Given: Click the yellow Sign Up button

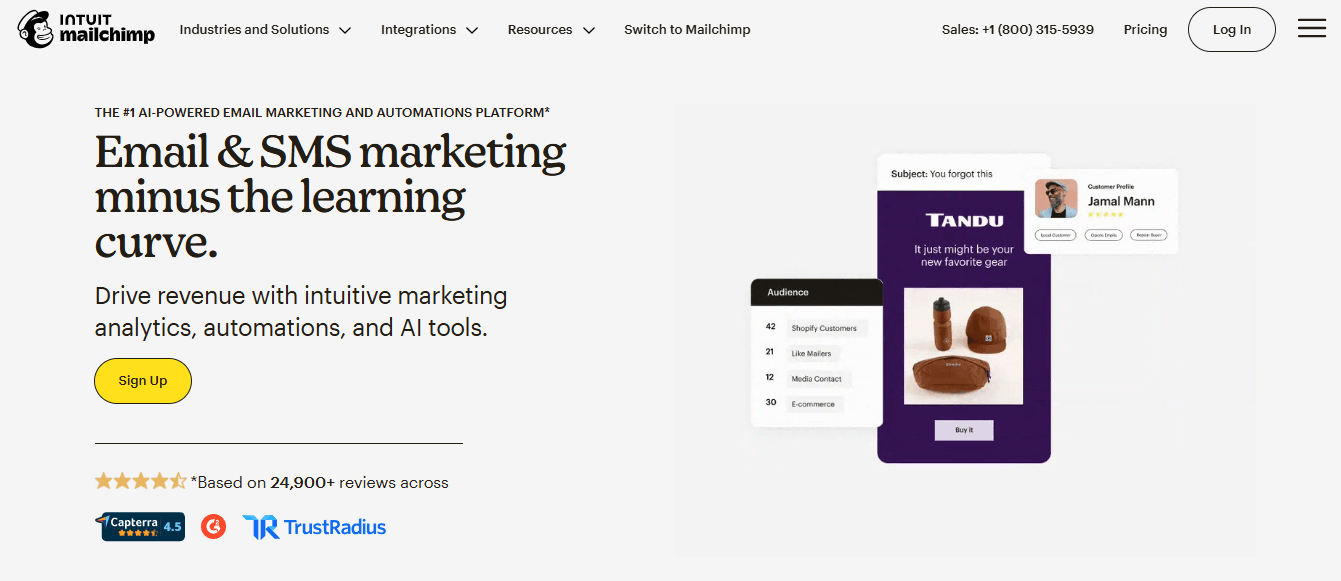Looking at the screenshot, I should tap(143, 381).
